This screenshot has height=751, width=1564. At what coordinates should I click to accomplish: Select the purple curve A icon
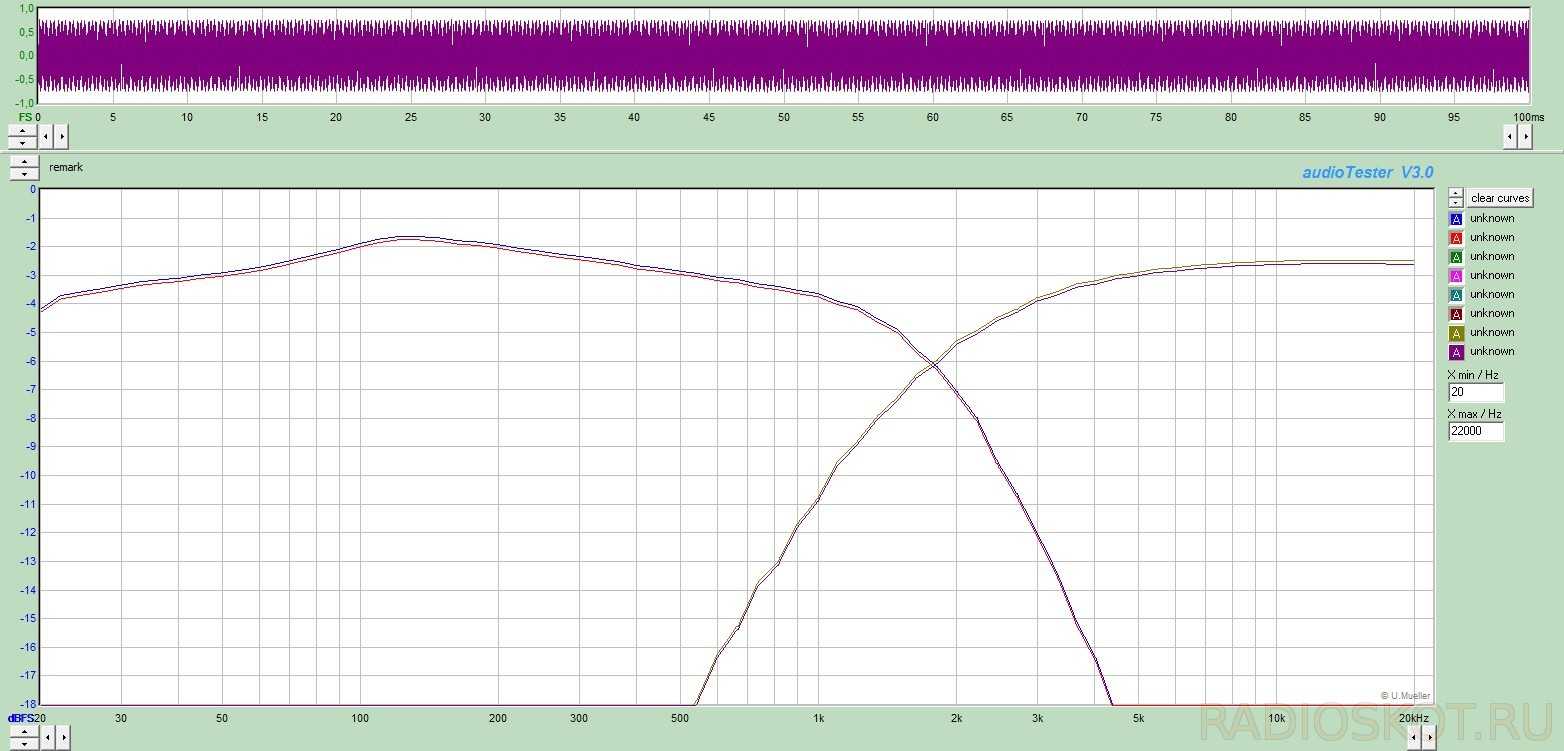coord(1456,352)
